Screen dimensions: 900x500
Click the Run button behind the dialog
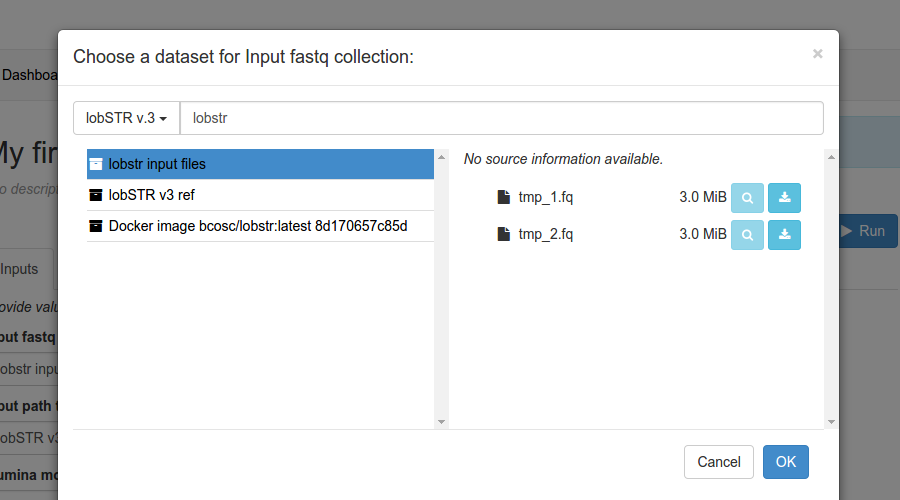point(868,231)
